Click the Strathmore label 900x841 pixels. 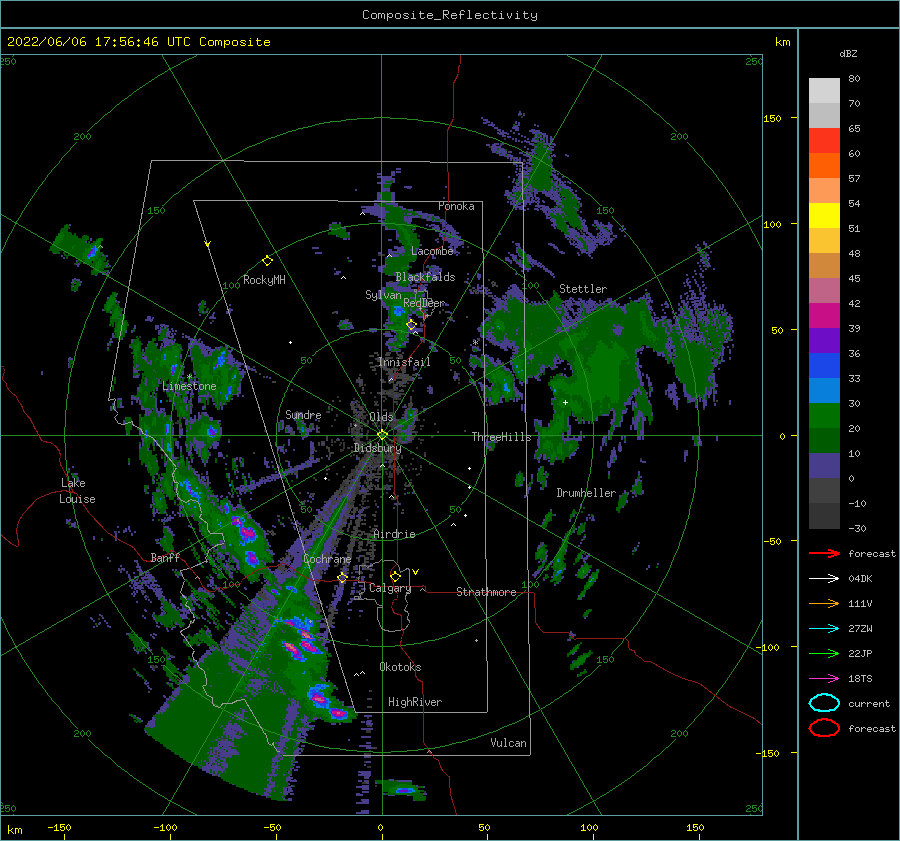click(487, 592)
